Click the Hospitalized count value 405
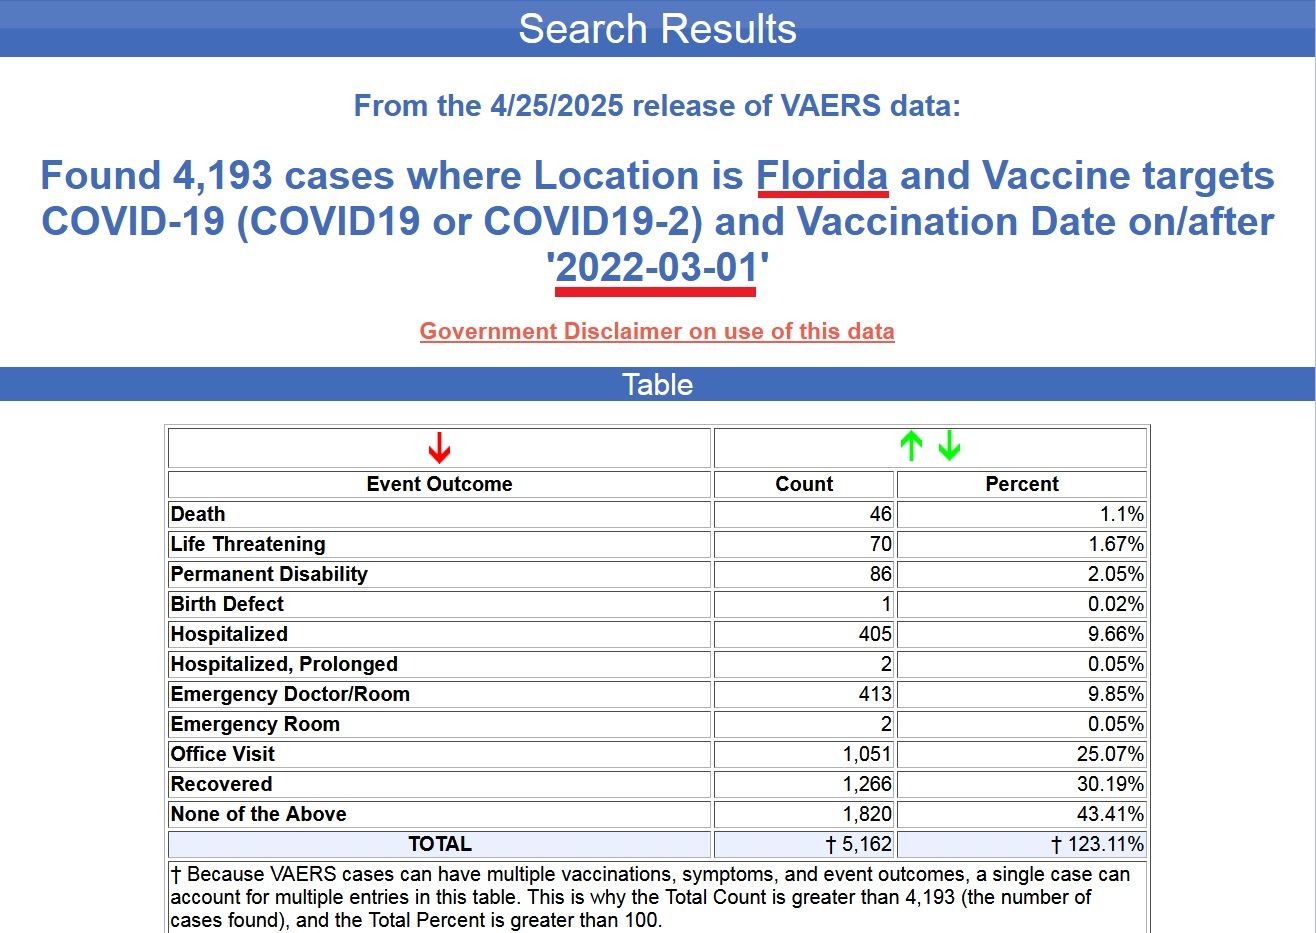The height and width of the screenshot is (933, 1316). click(874, 634)
